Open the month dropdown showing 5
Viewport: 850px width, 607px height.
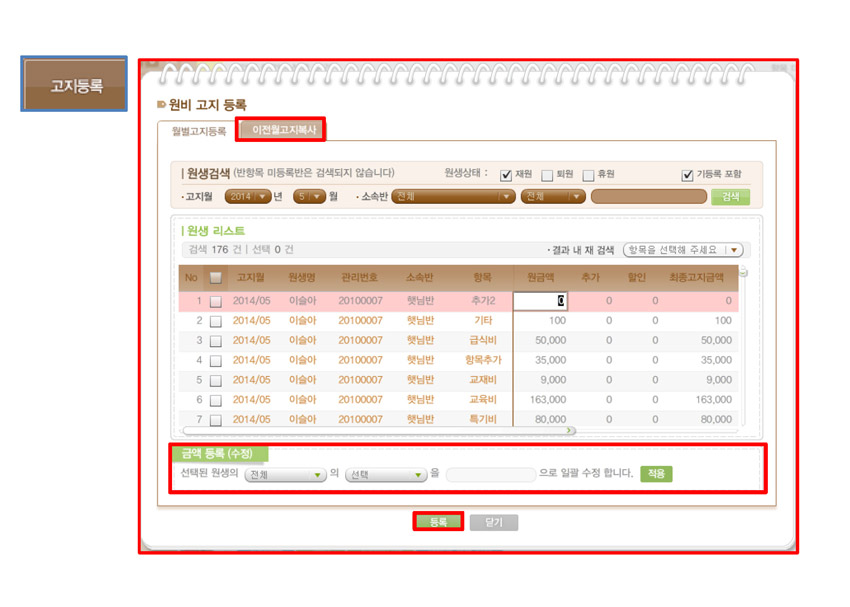pyautogui.click(x=308, y=197)
